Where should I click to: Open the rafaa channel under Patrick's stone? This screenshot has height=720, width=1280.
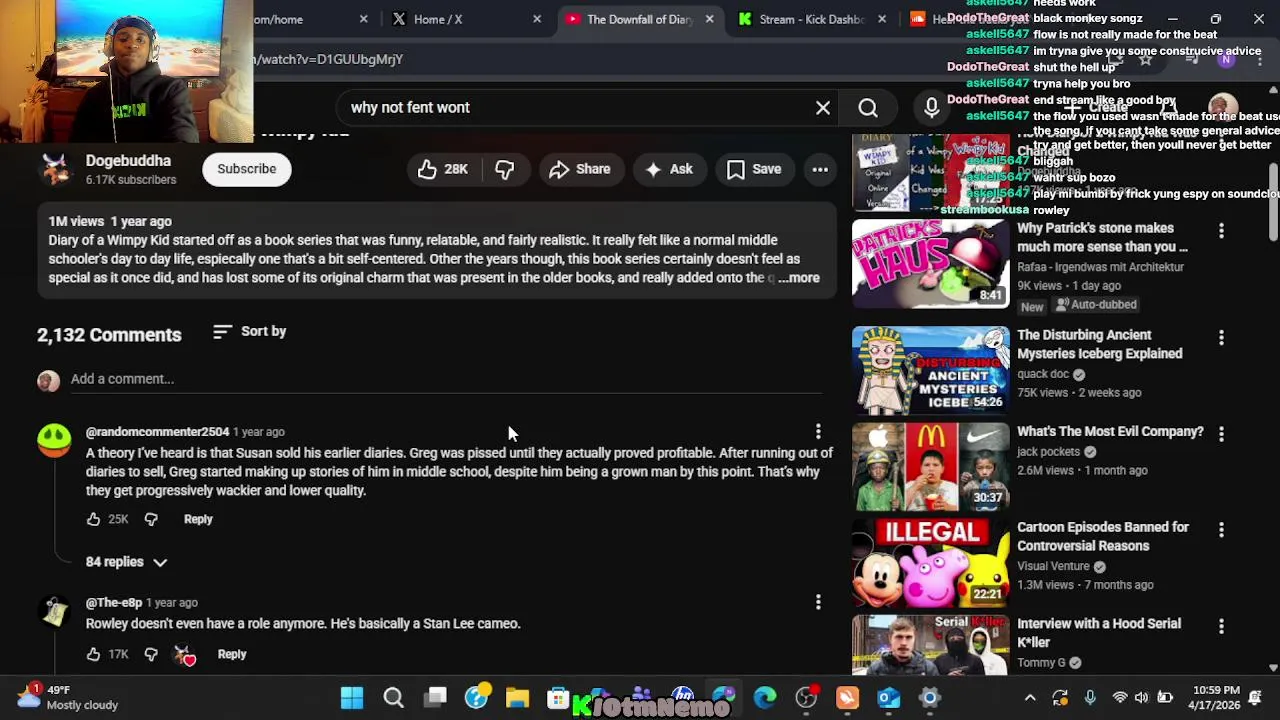[1100, 267]
